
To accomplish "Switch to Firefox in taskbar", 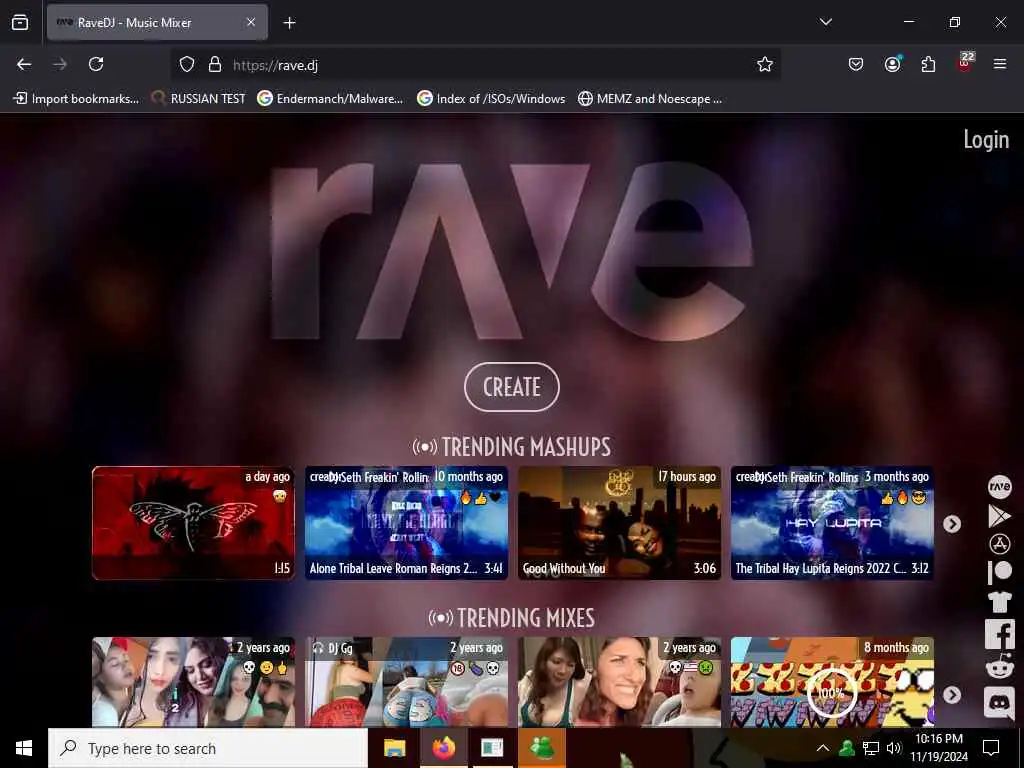I will click(443, 748).
